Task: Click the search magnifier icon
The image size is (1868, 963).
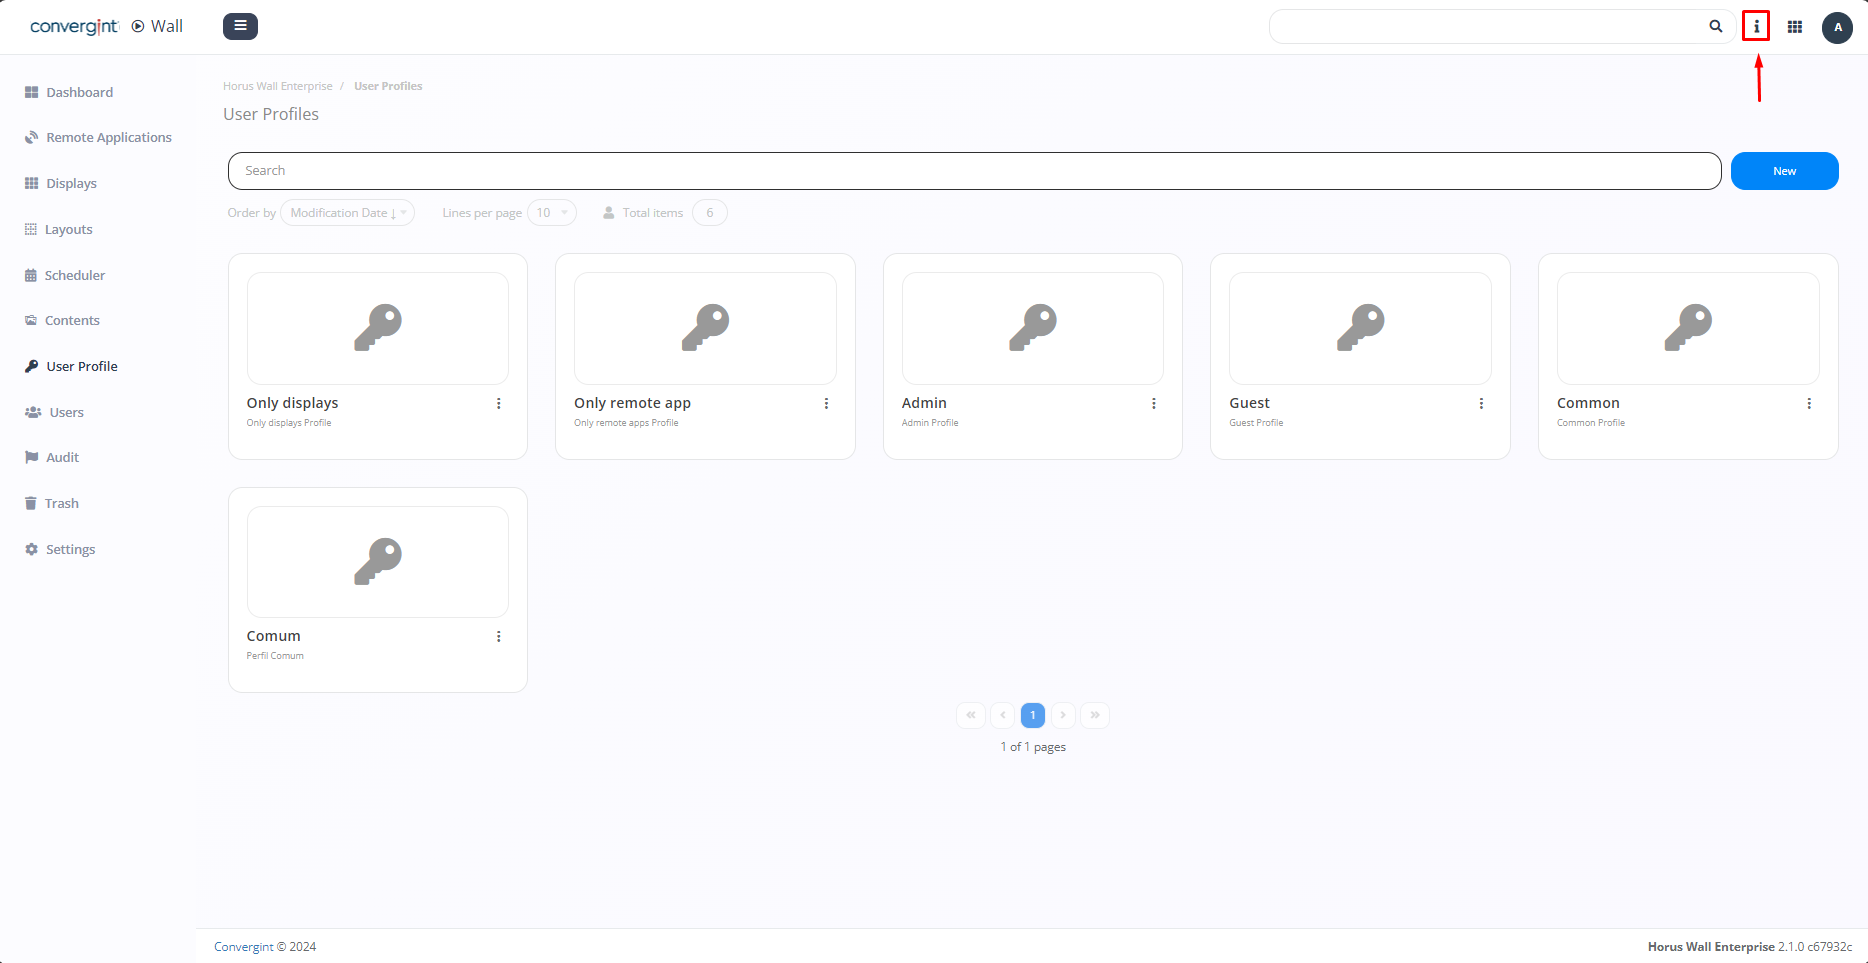Action: (1716, 27)
